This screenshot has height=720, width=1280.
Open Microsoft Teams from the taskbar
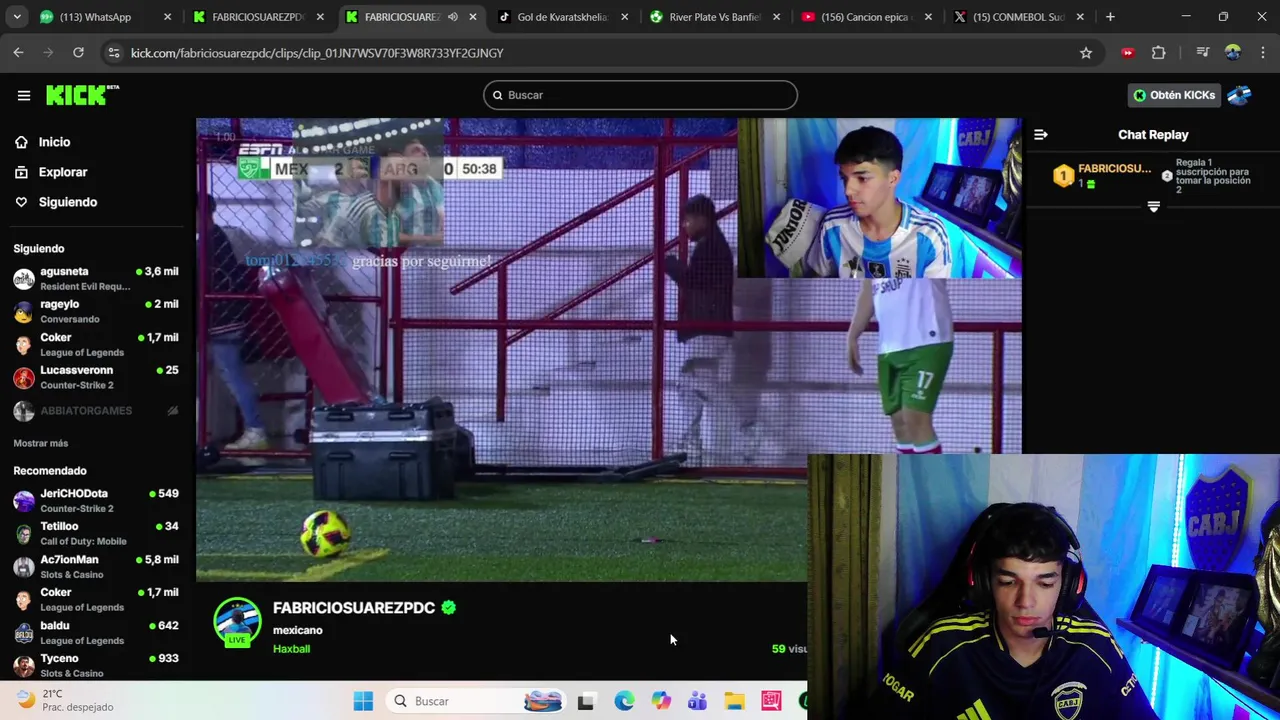pos(697,701)
